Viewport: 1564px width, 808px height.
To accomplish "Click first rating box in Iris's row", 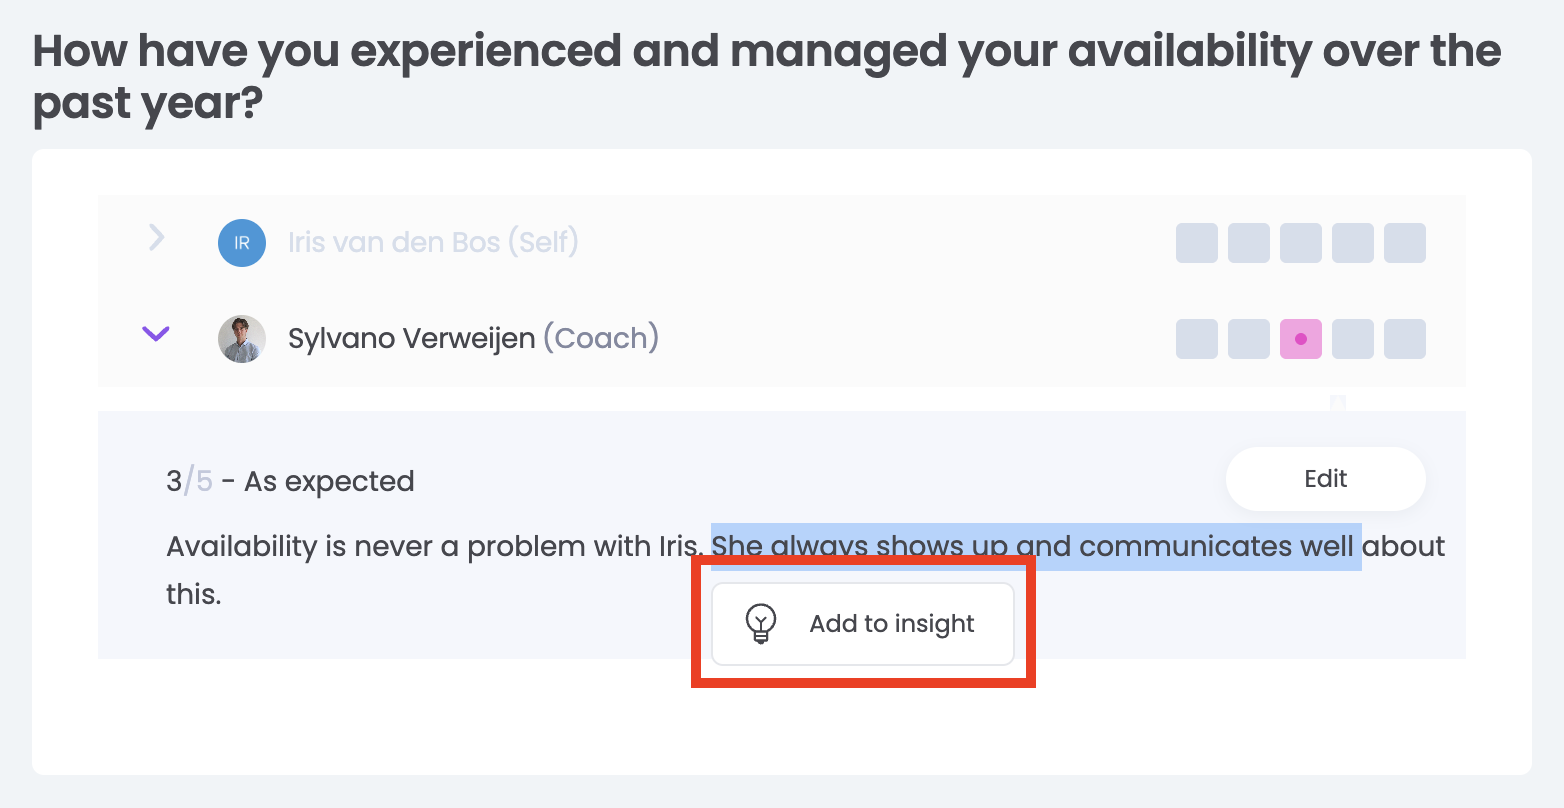I will tap(1196, 243).
